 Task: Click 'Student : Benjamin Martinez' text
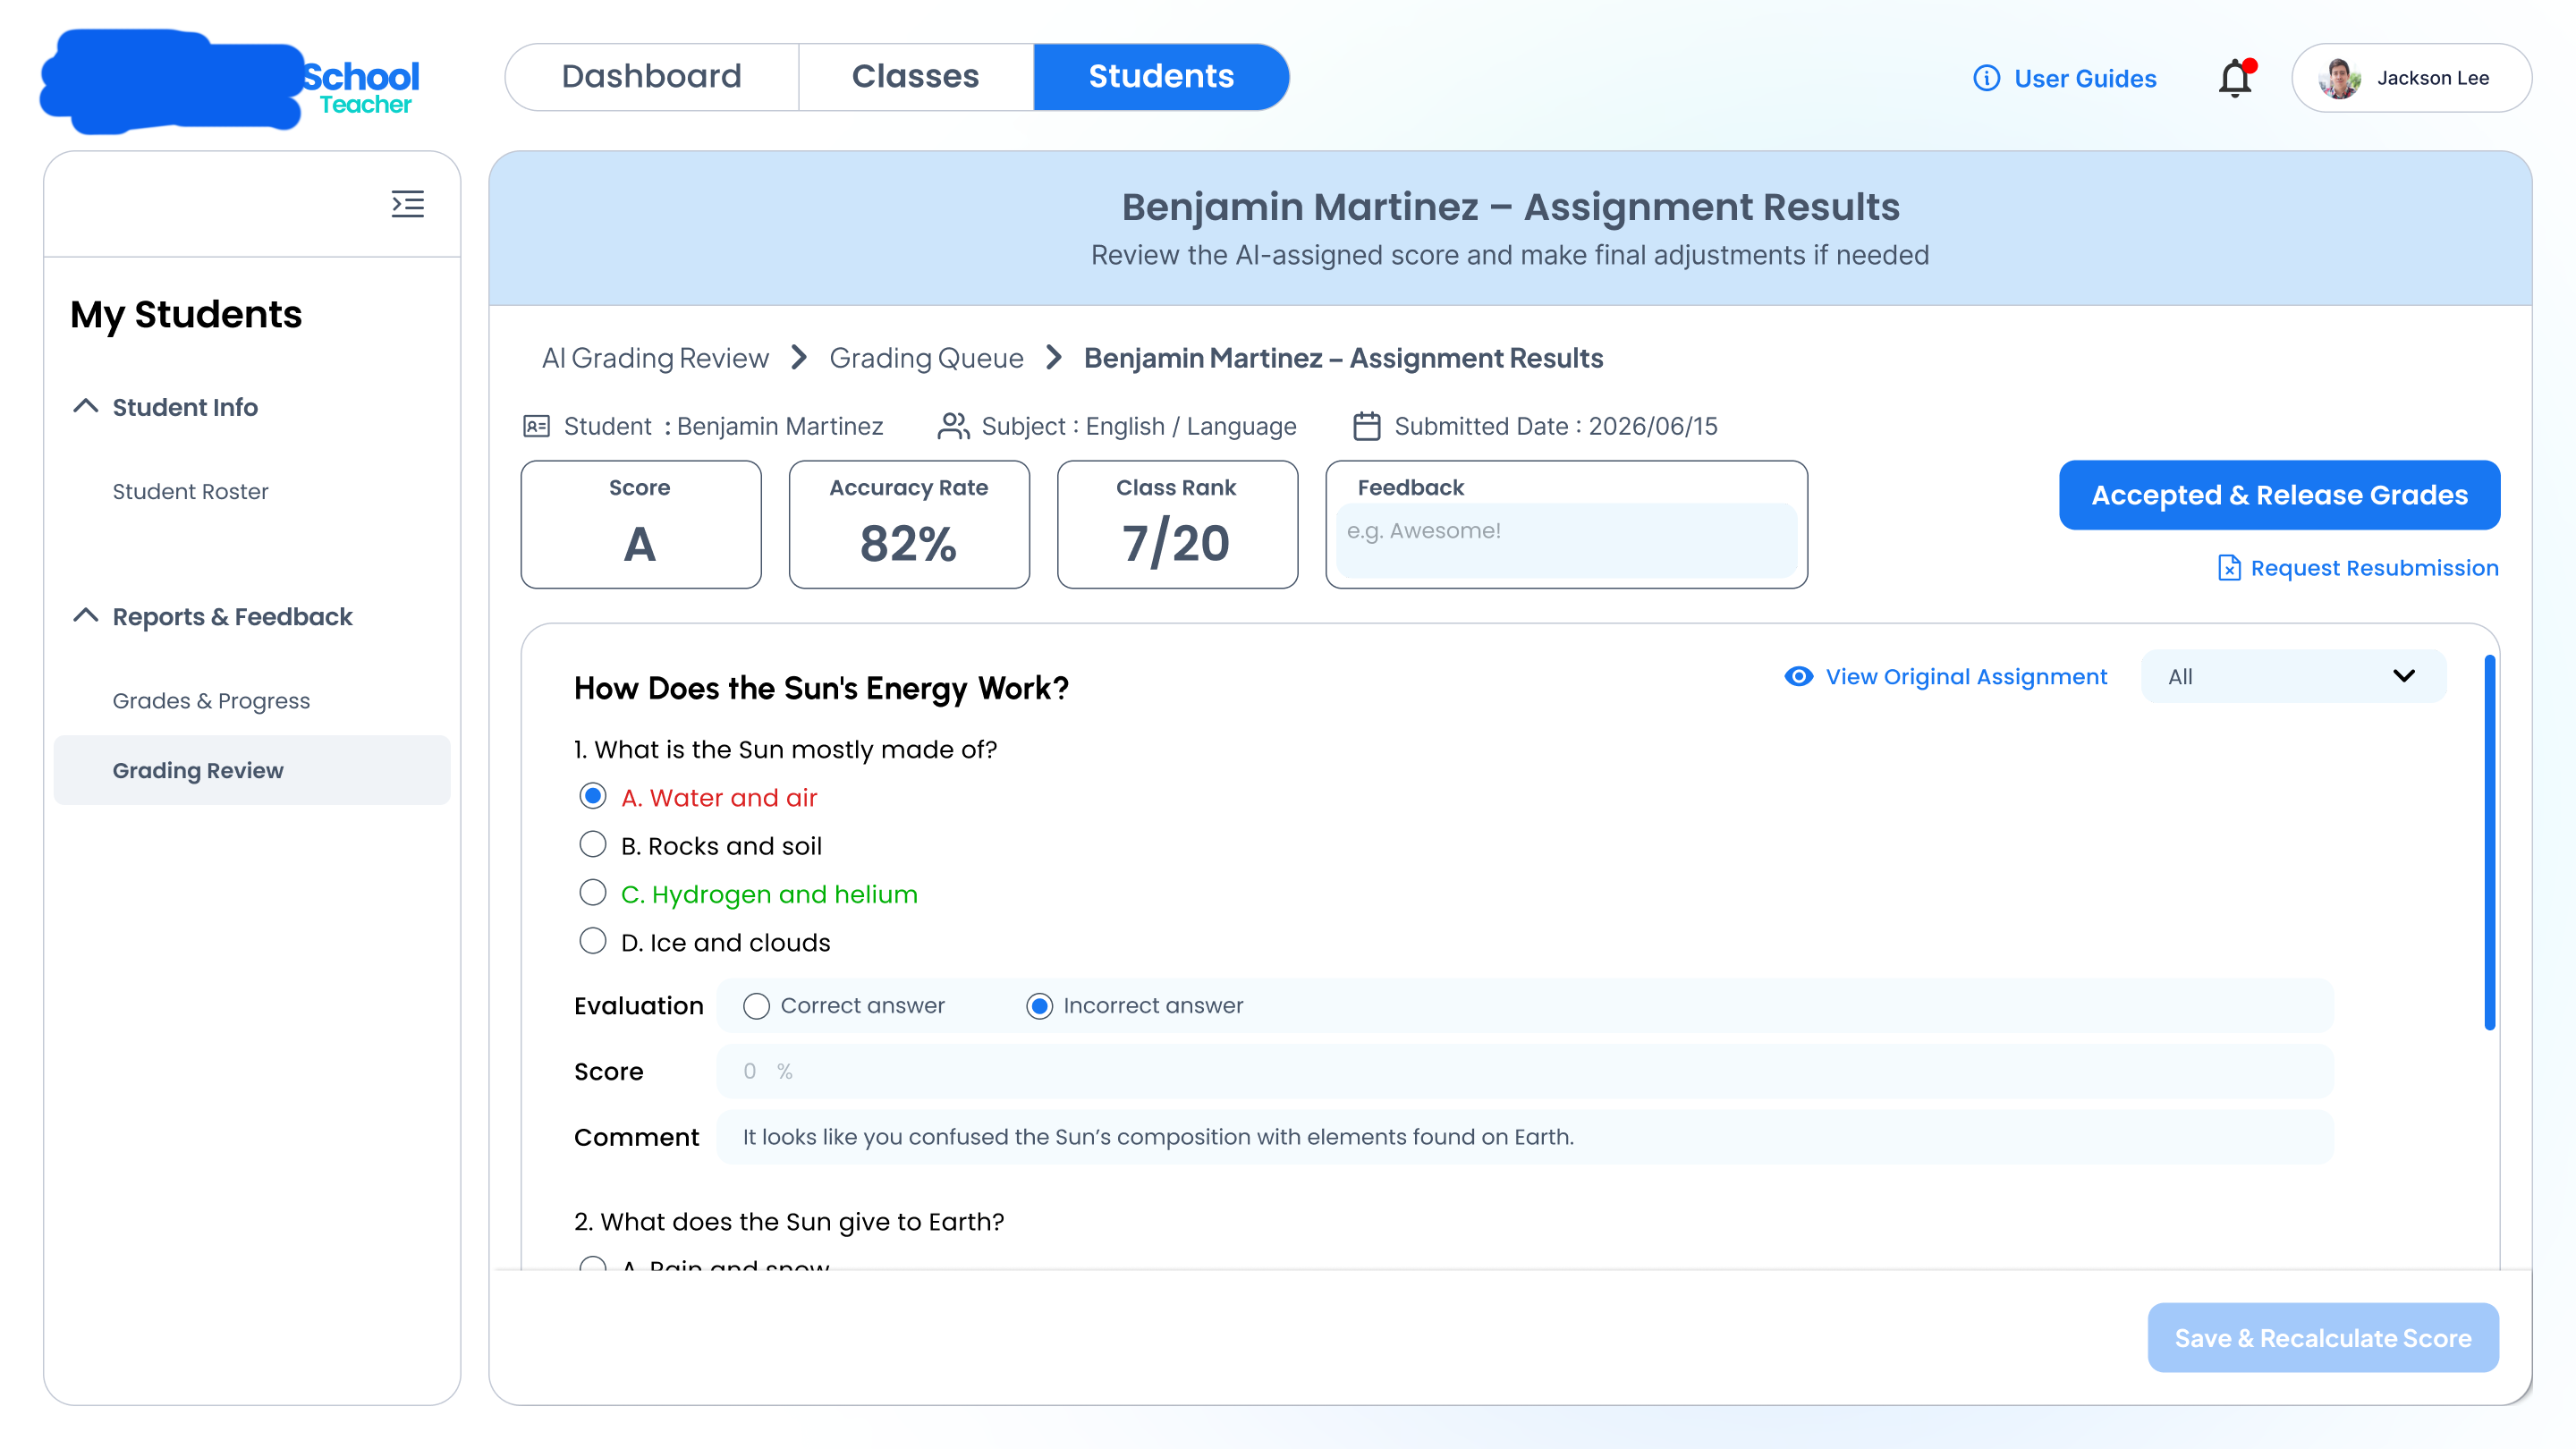(723, 426)
